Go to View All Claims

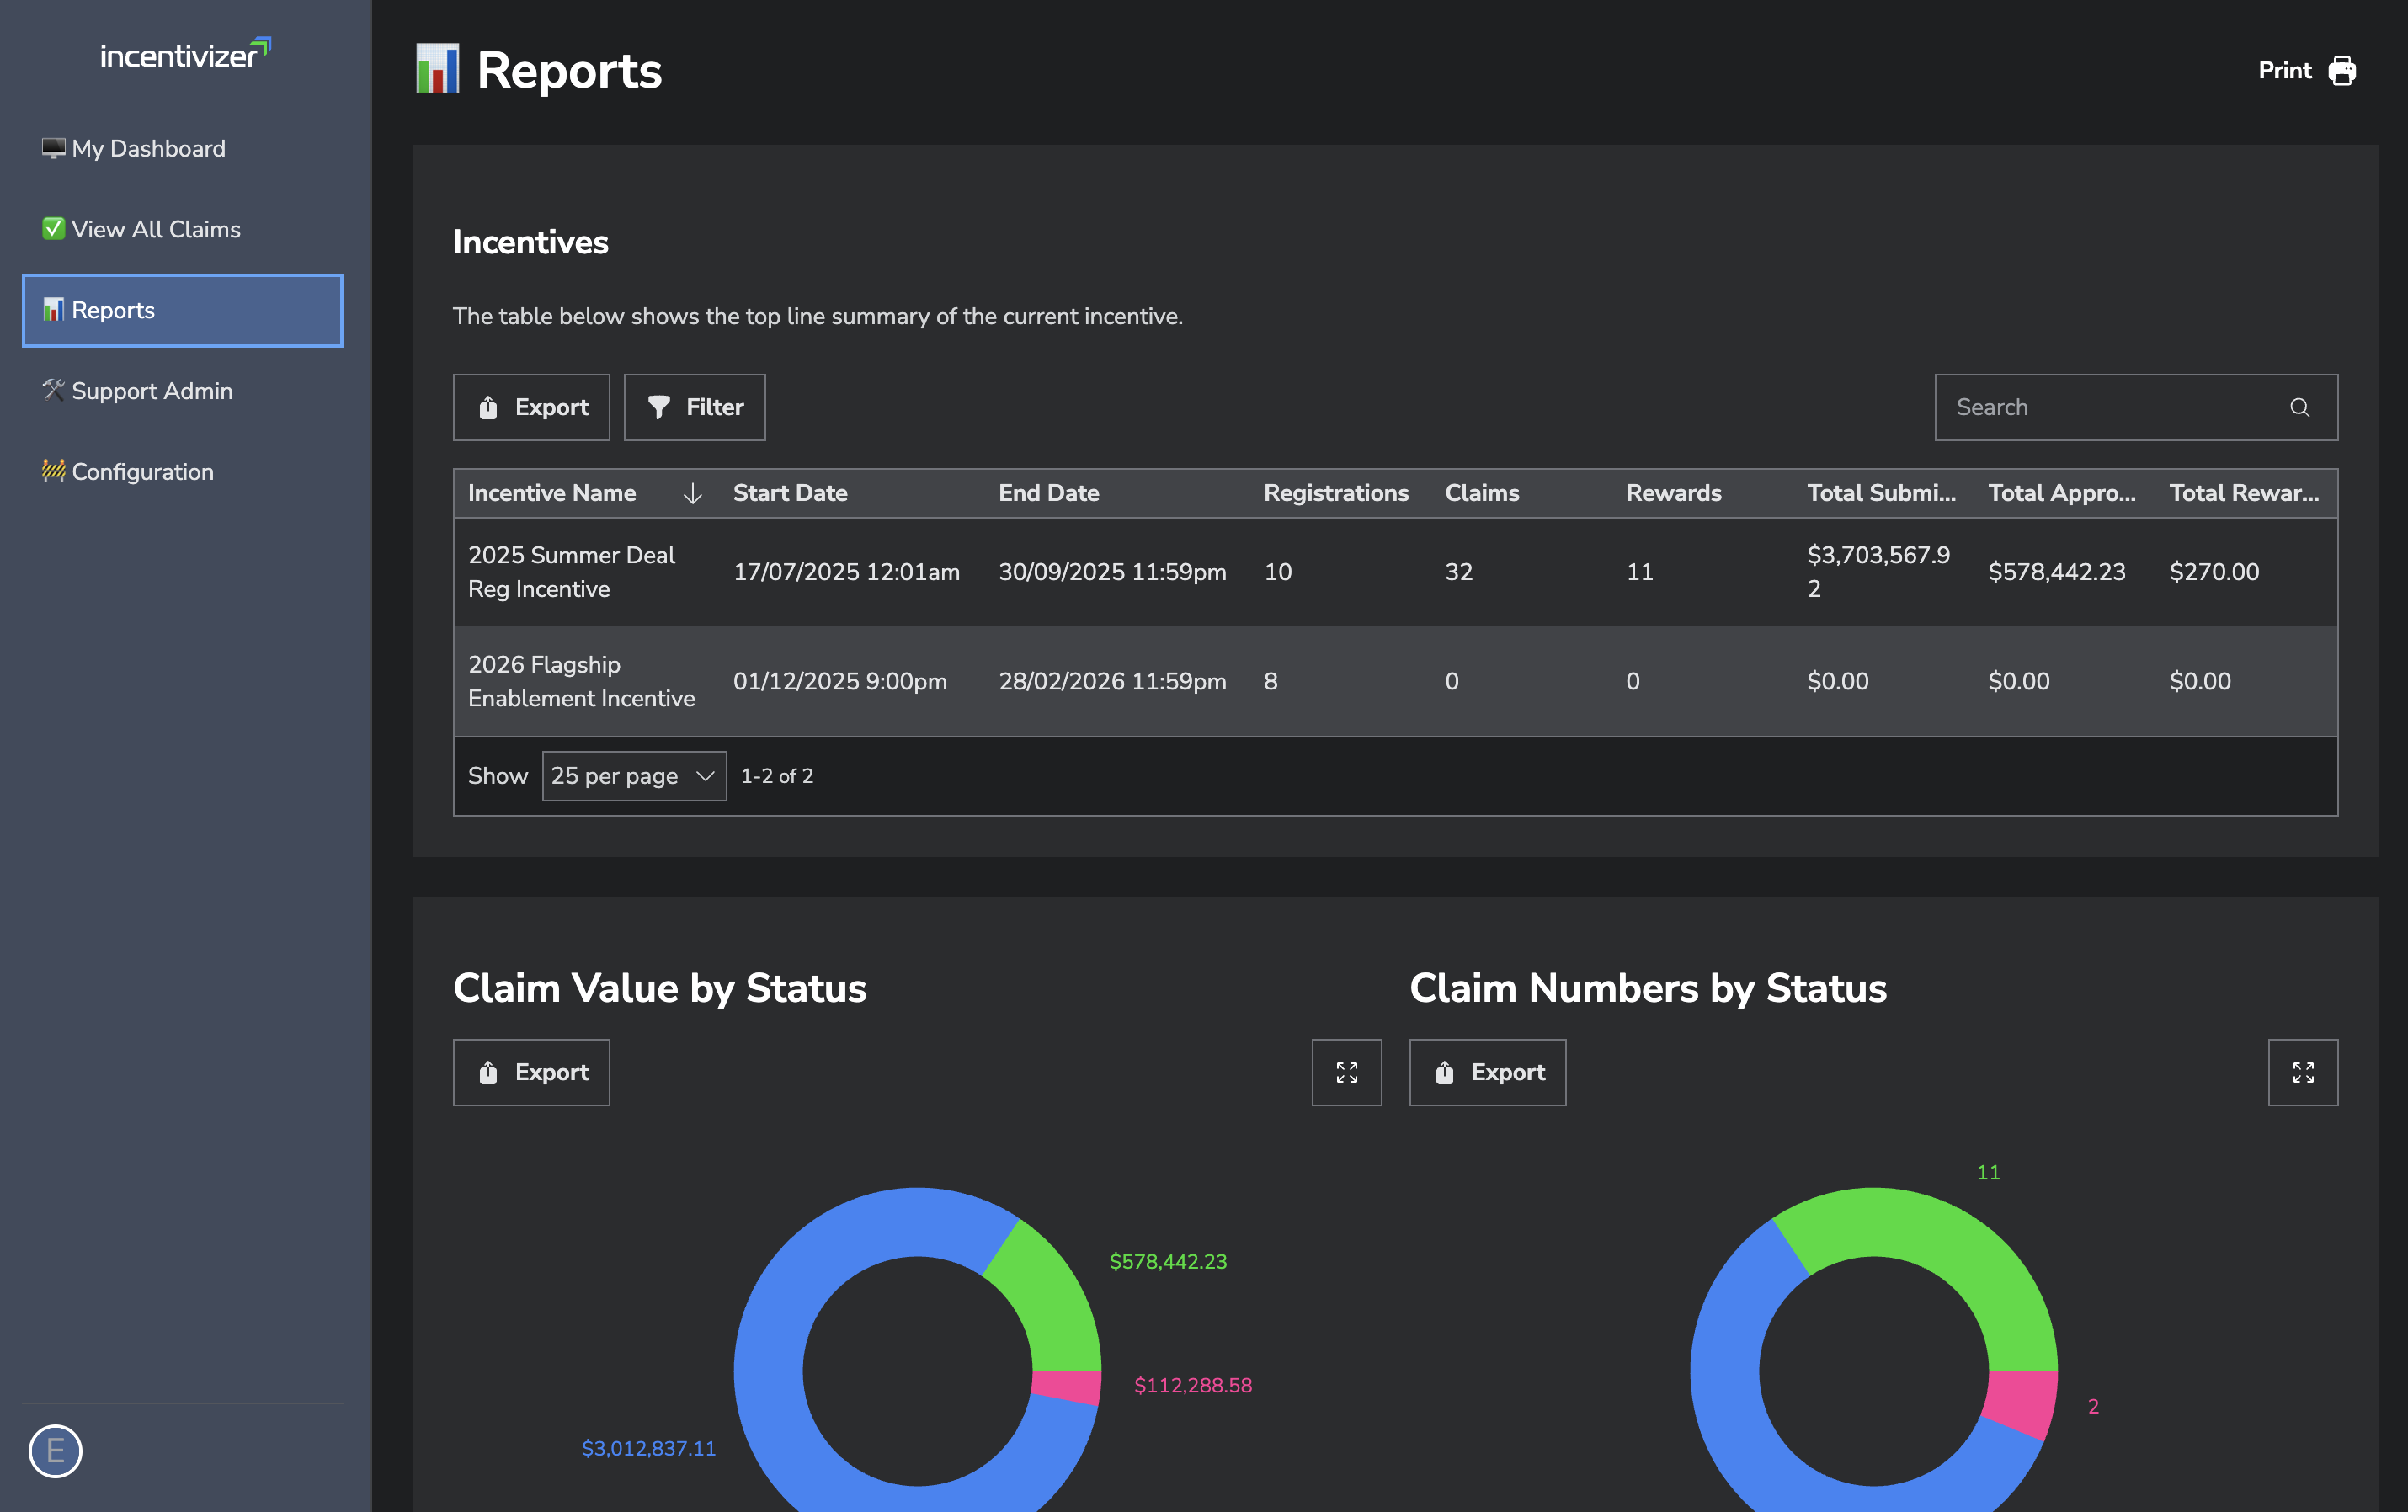155,230
